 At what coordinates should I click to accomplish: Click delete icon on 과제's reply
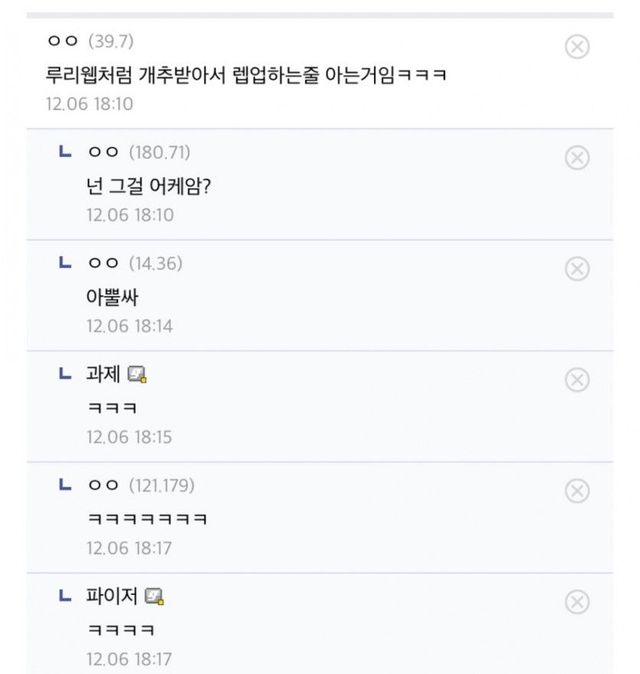[x=577, y=380]
